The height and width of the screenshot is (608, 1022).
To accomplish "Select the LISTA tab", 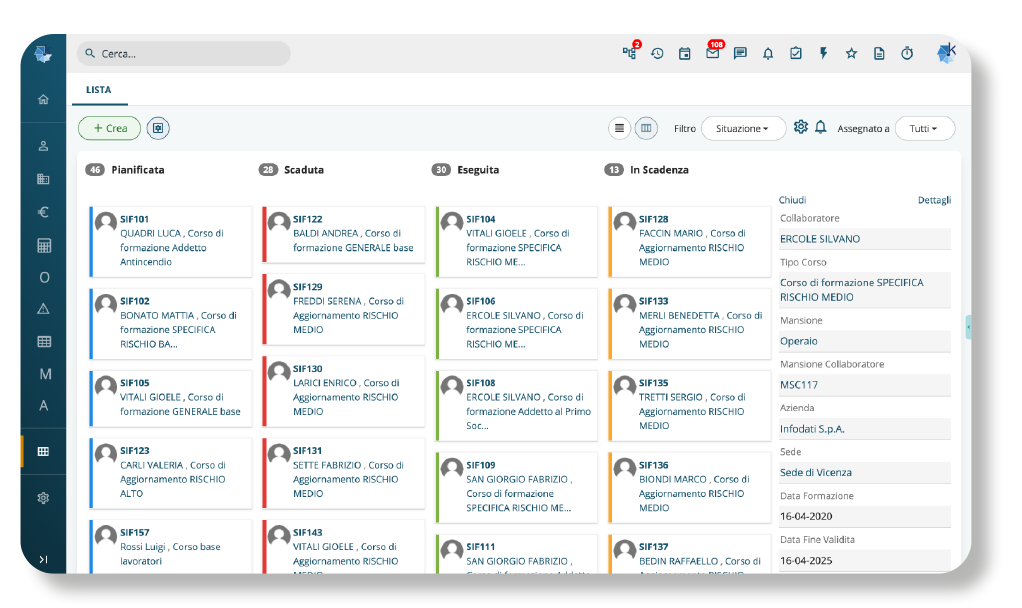I will (99, 90).
